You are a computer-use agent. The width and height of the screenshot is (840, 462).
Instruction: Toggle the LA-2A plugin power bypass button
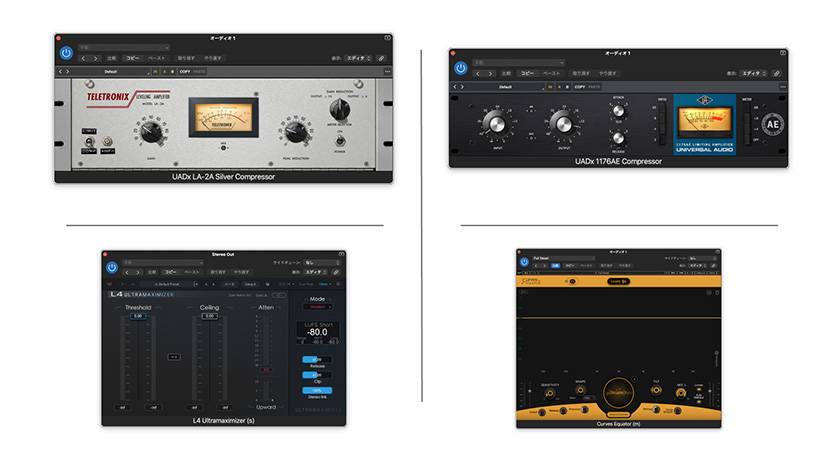click(66, 53)
